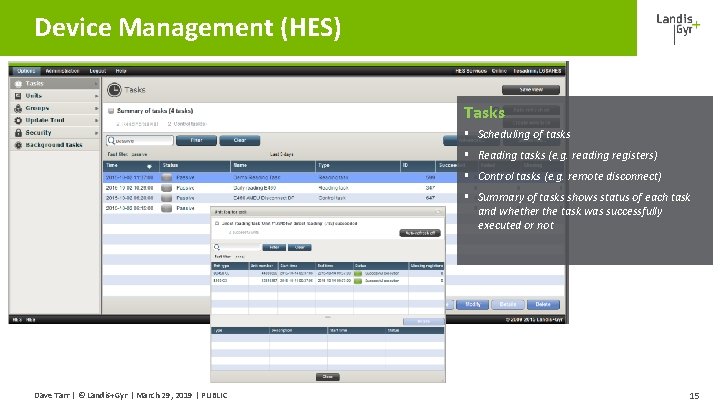720x405 pixels.
Task: Click green status icon in first dialog row
Action: (x=358, y=274)
